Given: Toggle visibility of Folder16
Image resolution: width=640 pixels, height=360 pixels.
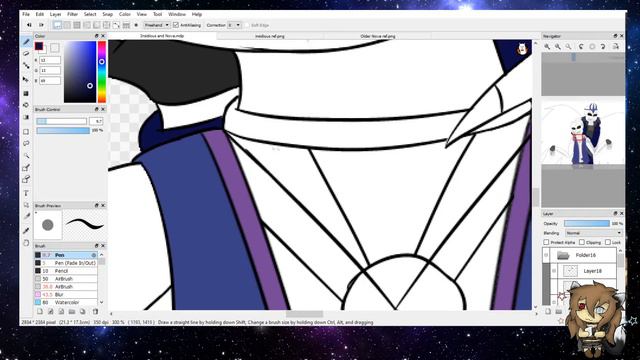Looking at the screenshot, I should click(546, 255).
